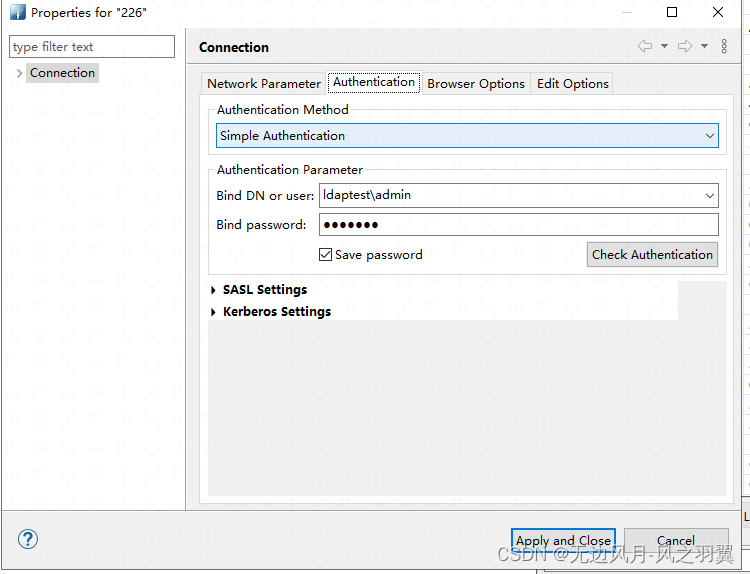Open the back history dropdown arrow

pyautogui.click(x=664, y=46)
